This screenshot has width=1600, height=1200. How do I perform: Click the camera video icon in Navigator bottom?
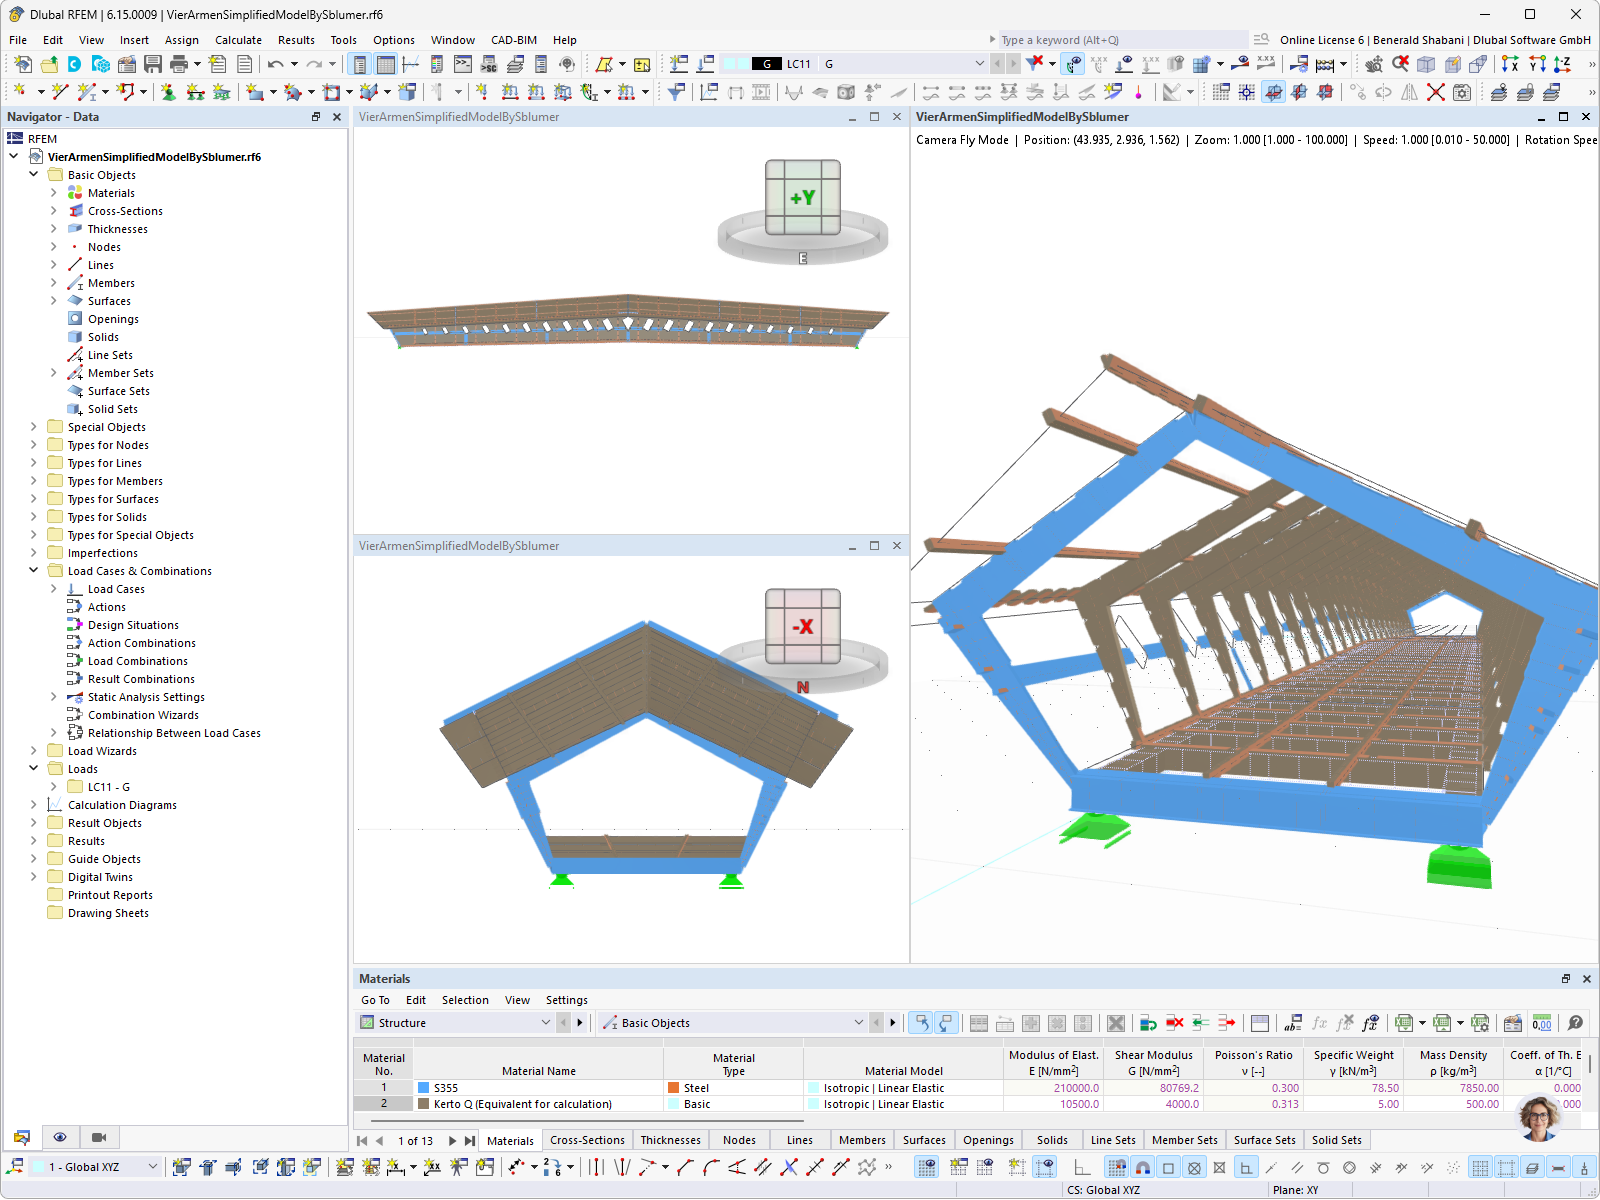point(99,1137)
